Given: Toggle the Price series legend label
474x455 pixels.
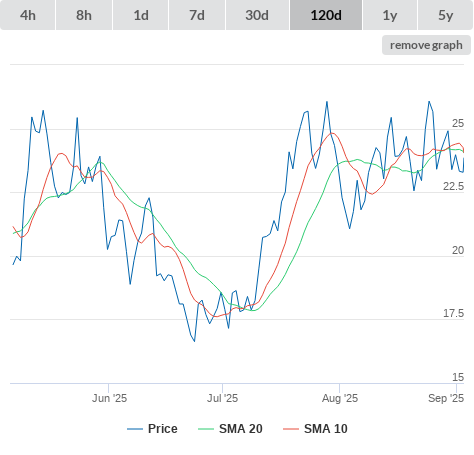Looking at the screenshot, I should 163,429.
